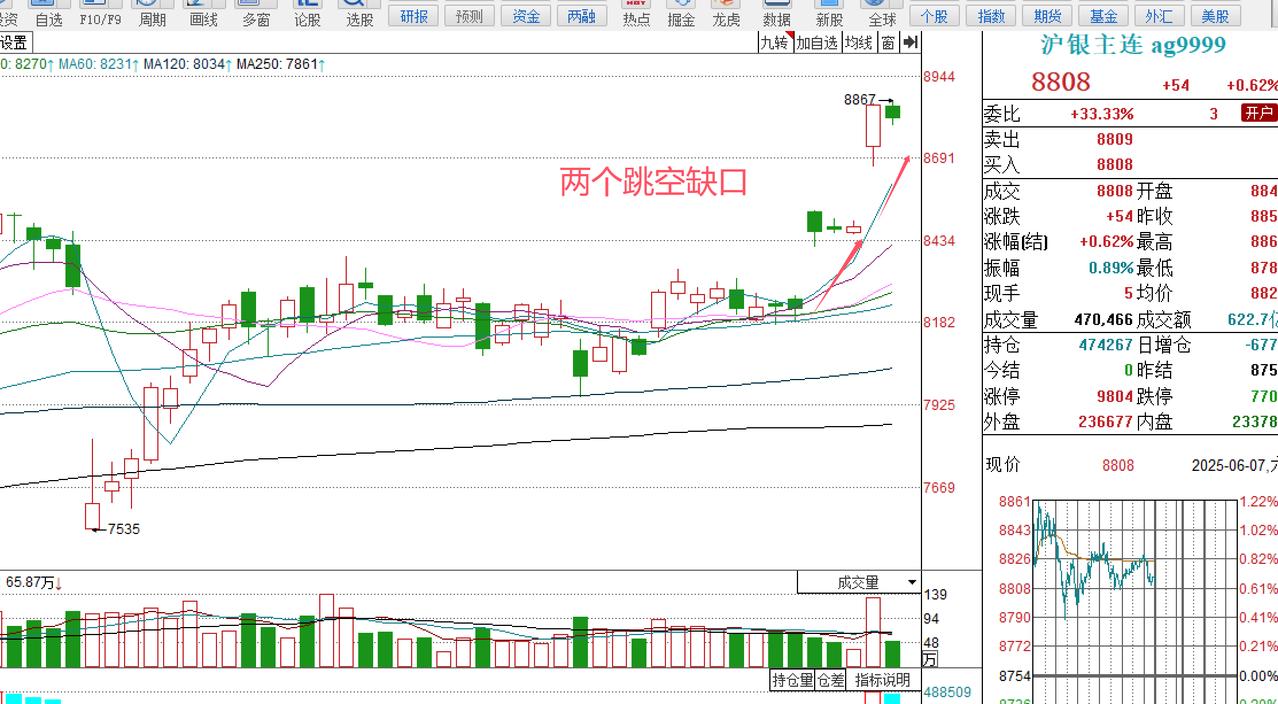Open 指标说明 indicator description
Viewport: 1278px width, 704px height.
883,680
